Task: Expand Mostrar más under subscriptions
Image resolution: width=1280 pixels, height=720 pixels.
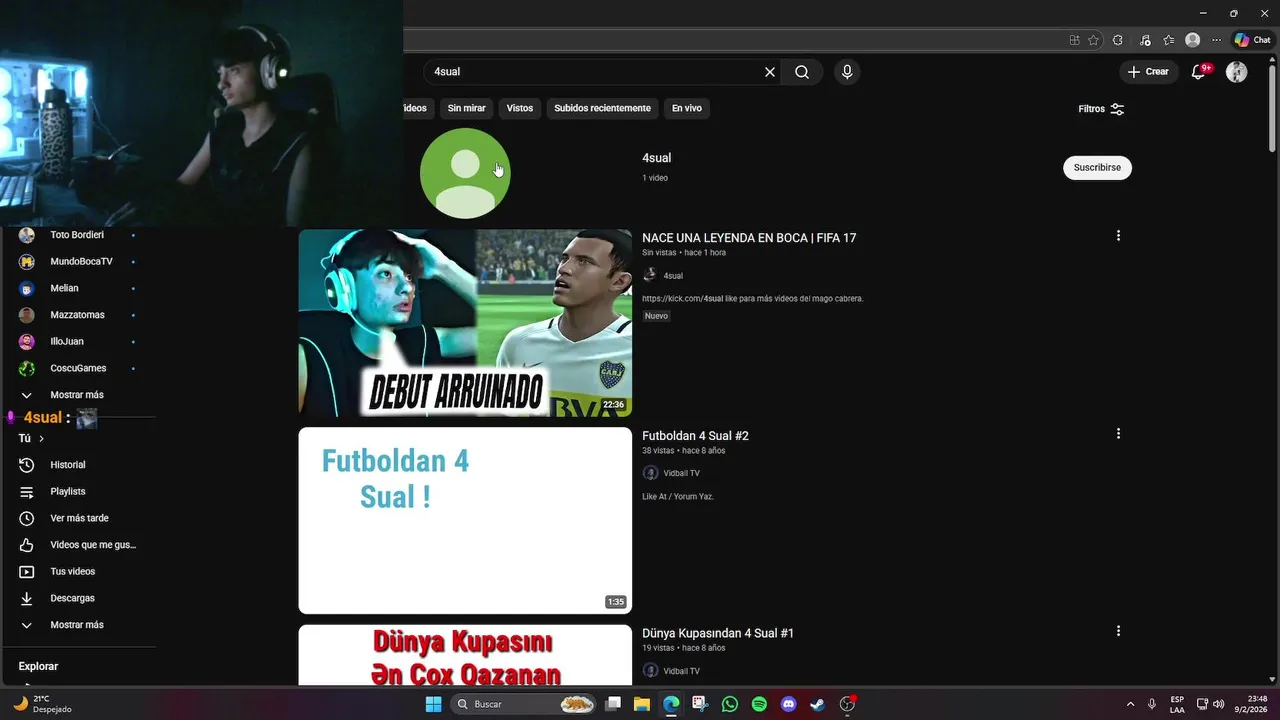Action: pyautogui.click(x=78, y=395)
